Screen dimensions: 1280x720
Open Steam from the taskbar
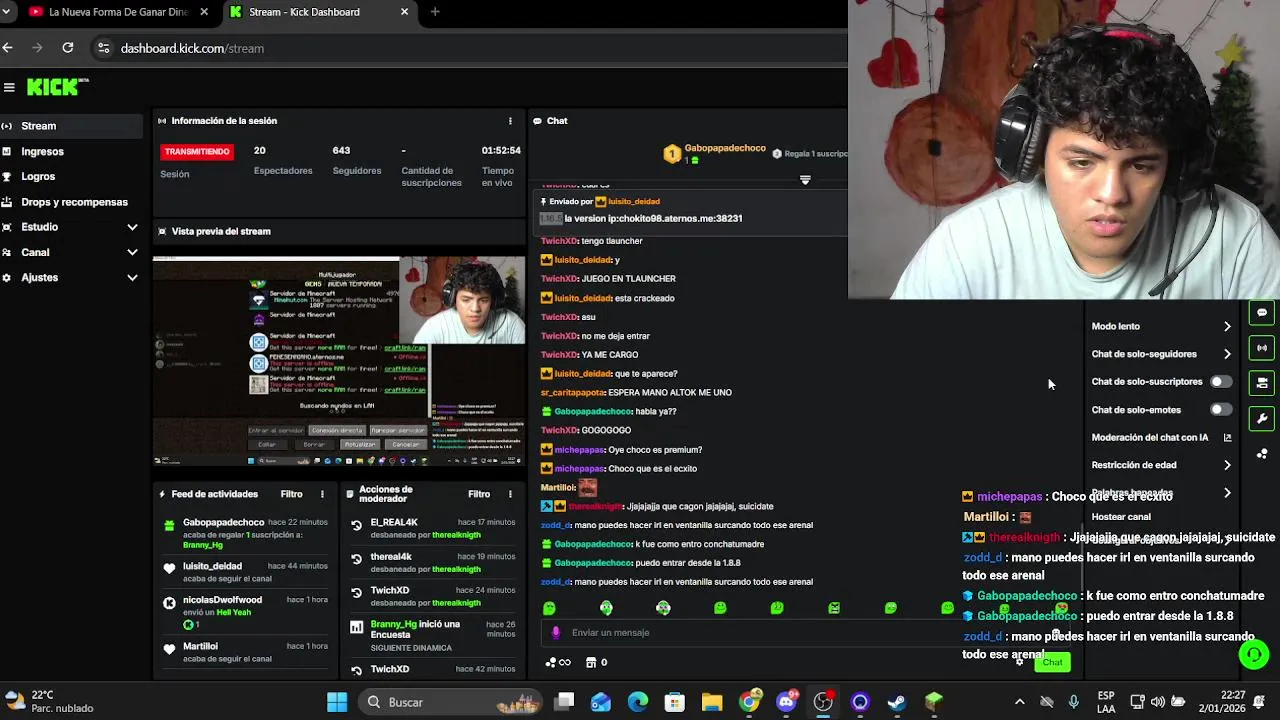point(897,702)
